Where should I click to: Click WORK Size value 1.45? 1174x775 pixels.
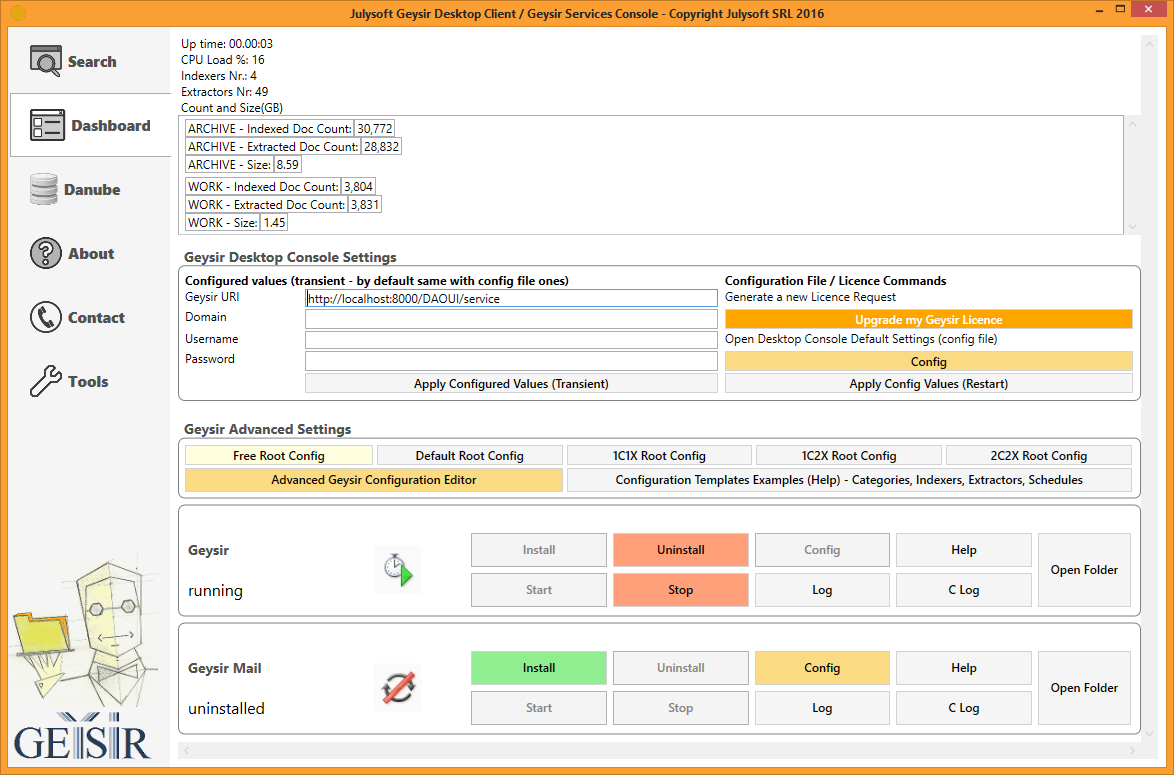click(274, 222)
